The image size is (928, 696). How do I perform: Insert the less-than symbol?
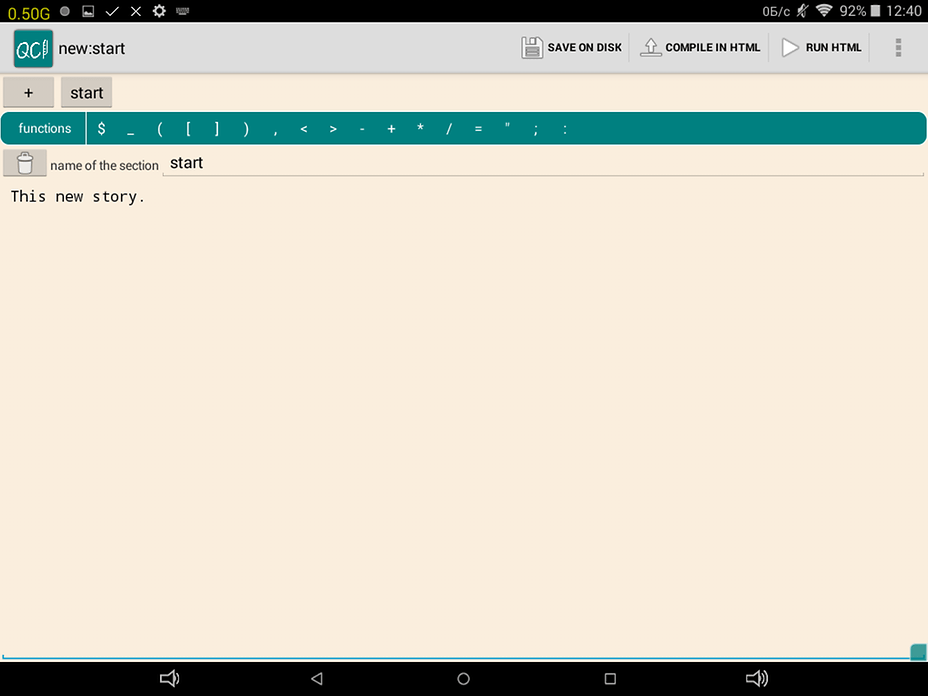pos(304,128)
